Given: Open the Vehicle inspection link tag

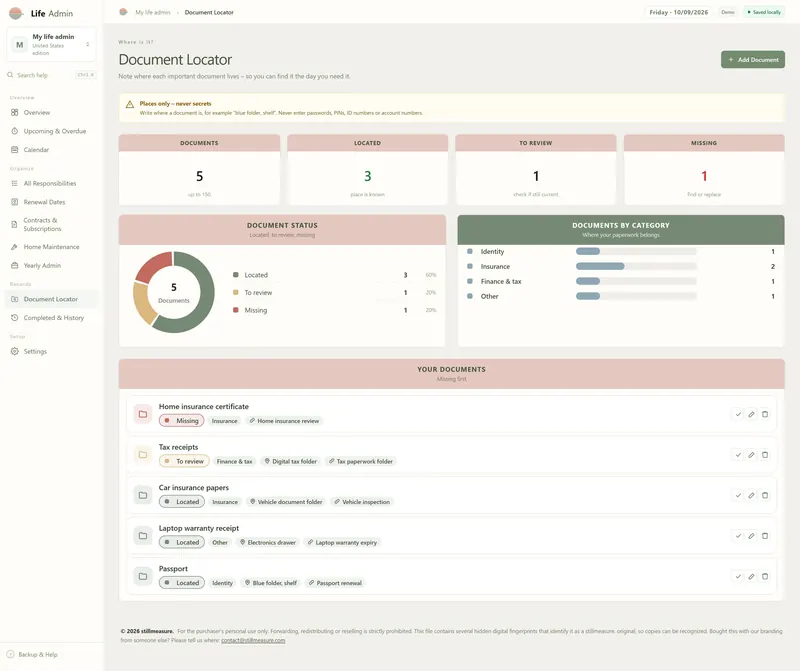Looking at the screenshot, I should point(362,502).
